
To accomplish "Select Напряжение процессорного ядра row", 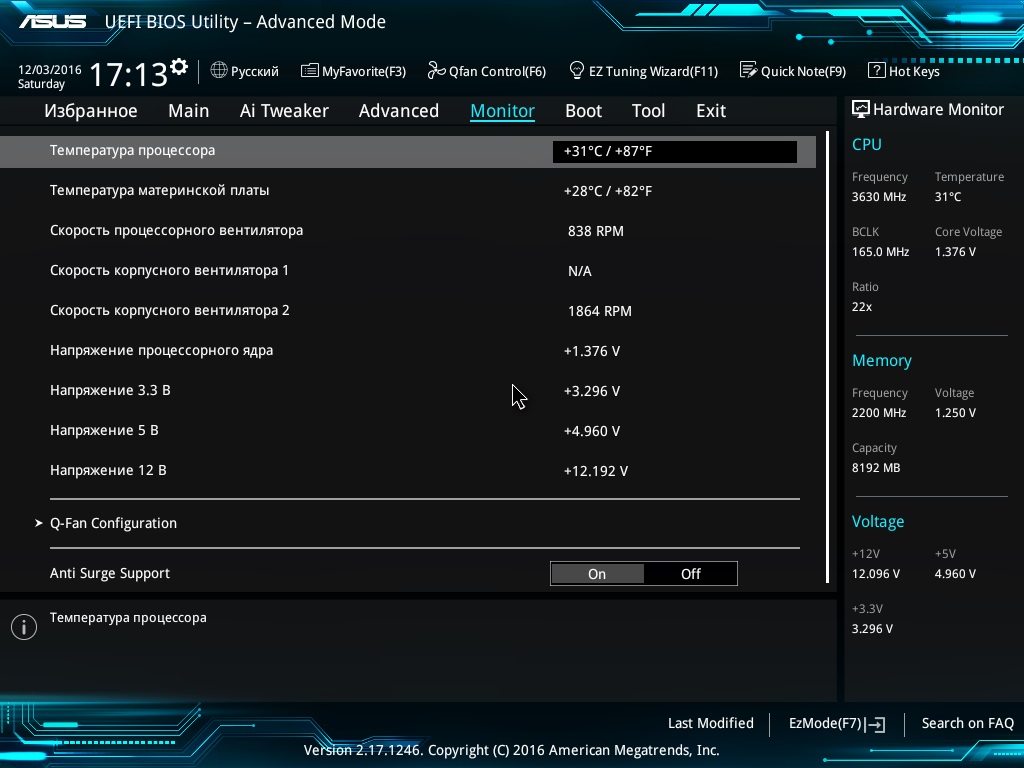I will point(408,351).
